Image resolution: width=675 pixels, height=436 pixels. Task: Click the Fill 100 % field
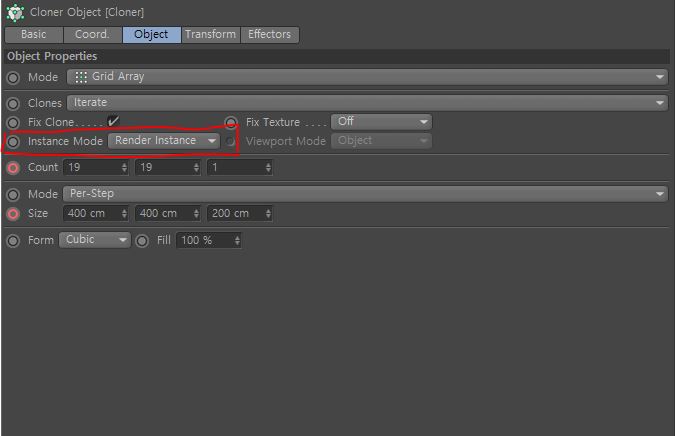tap(209, 240)
